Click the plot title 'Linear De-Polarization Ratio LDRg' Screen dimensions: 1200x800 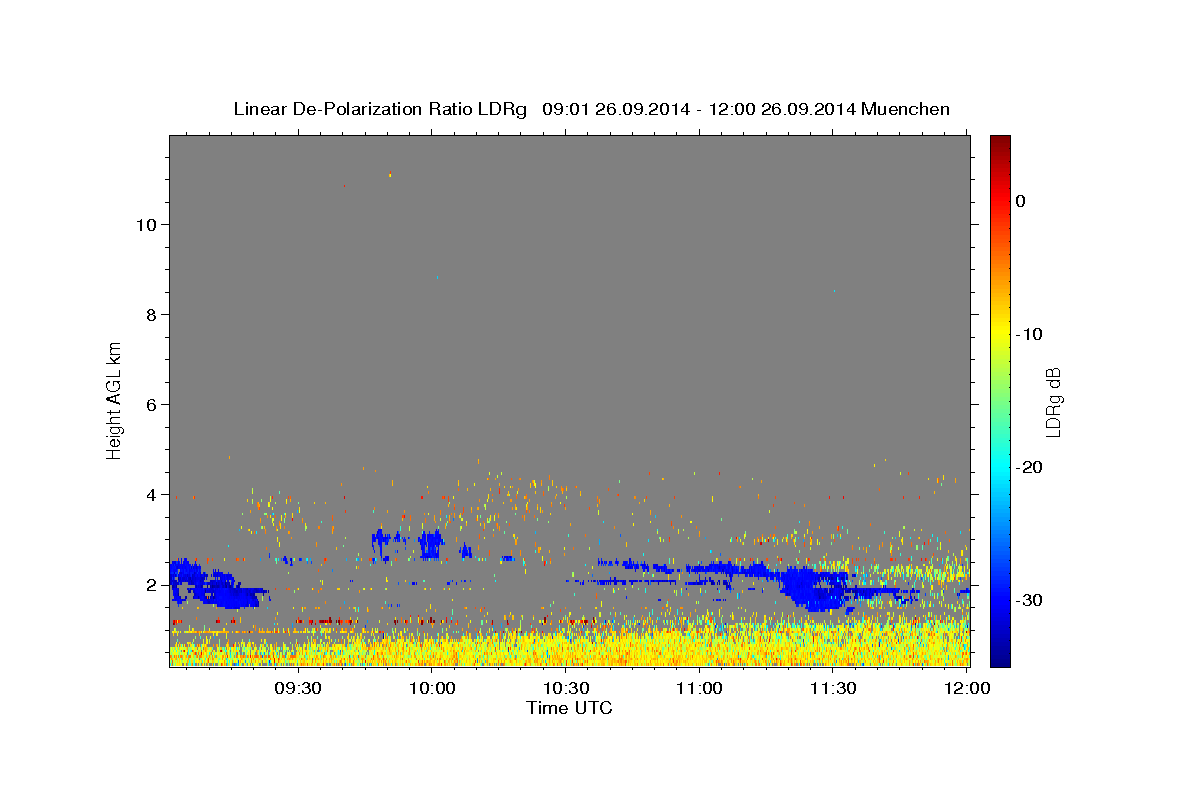click(x=379, y=109)
